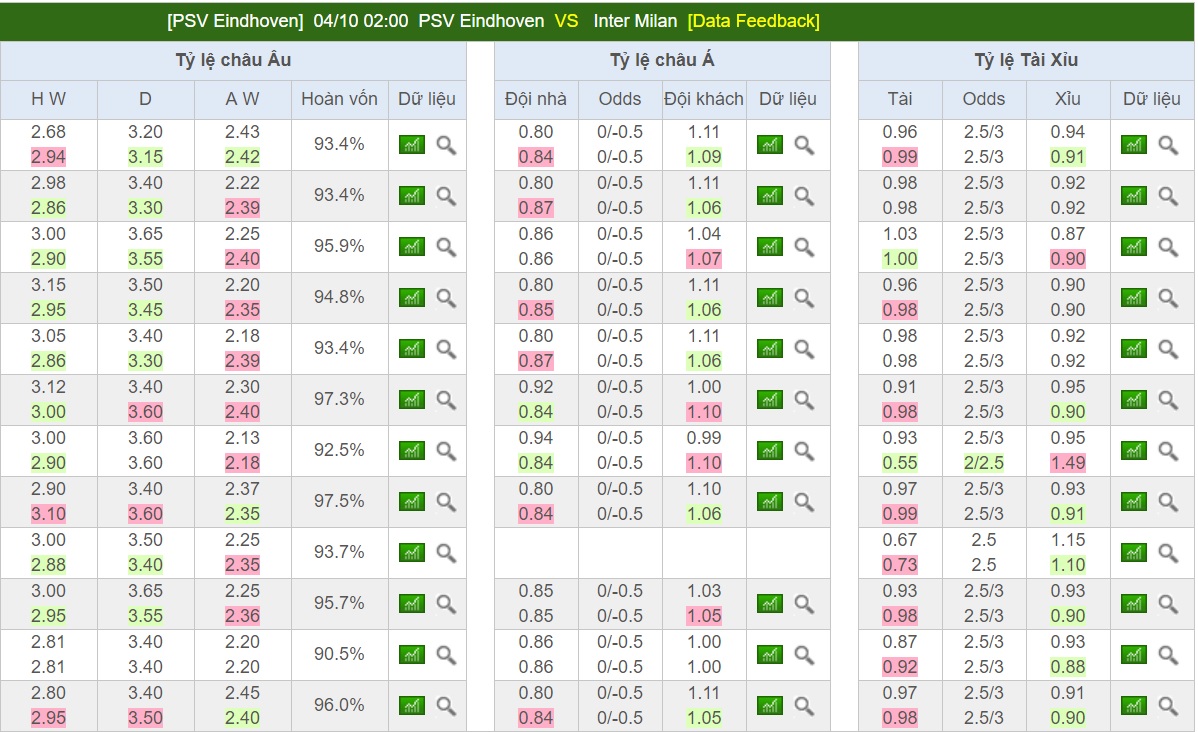Screen dimensions: 1198x732
Task: Open Asian odds chart for row with home 0.94/0.84
Action: tap(770, 451)
